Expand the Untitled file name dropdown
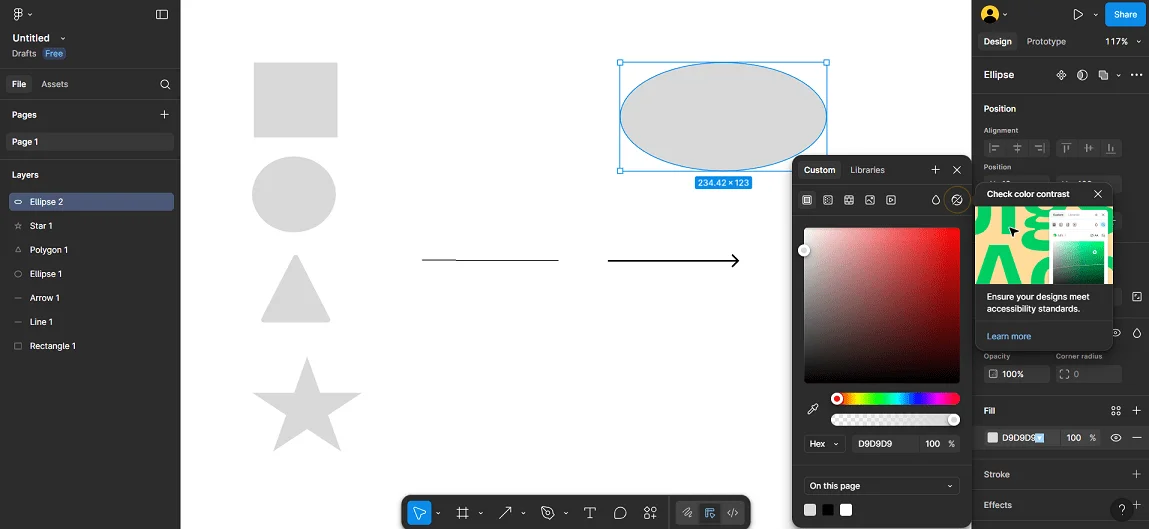Image resolution: width=1149 pixels, height=529 pixels. (63, 38)
